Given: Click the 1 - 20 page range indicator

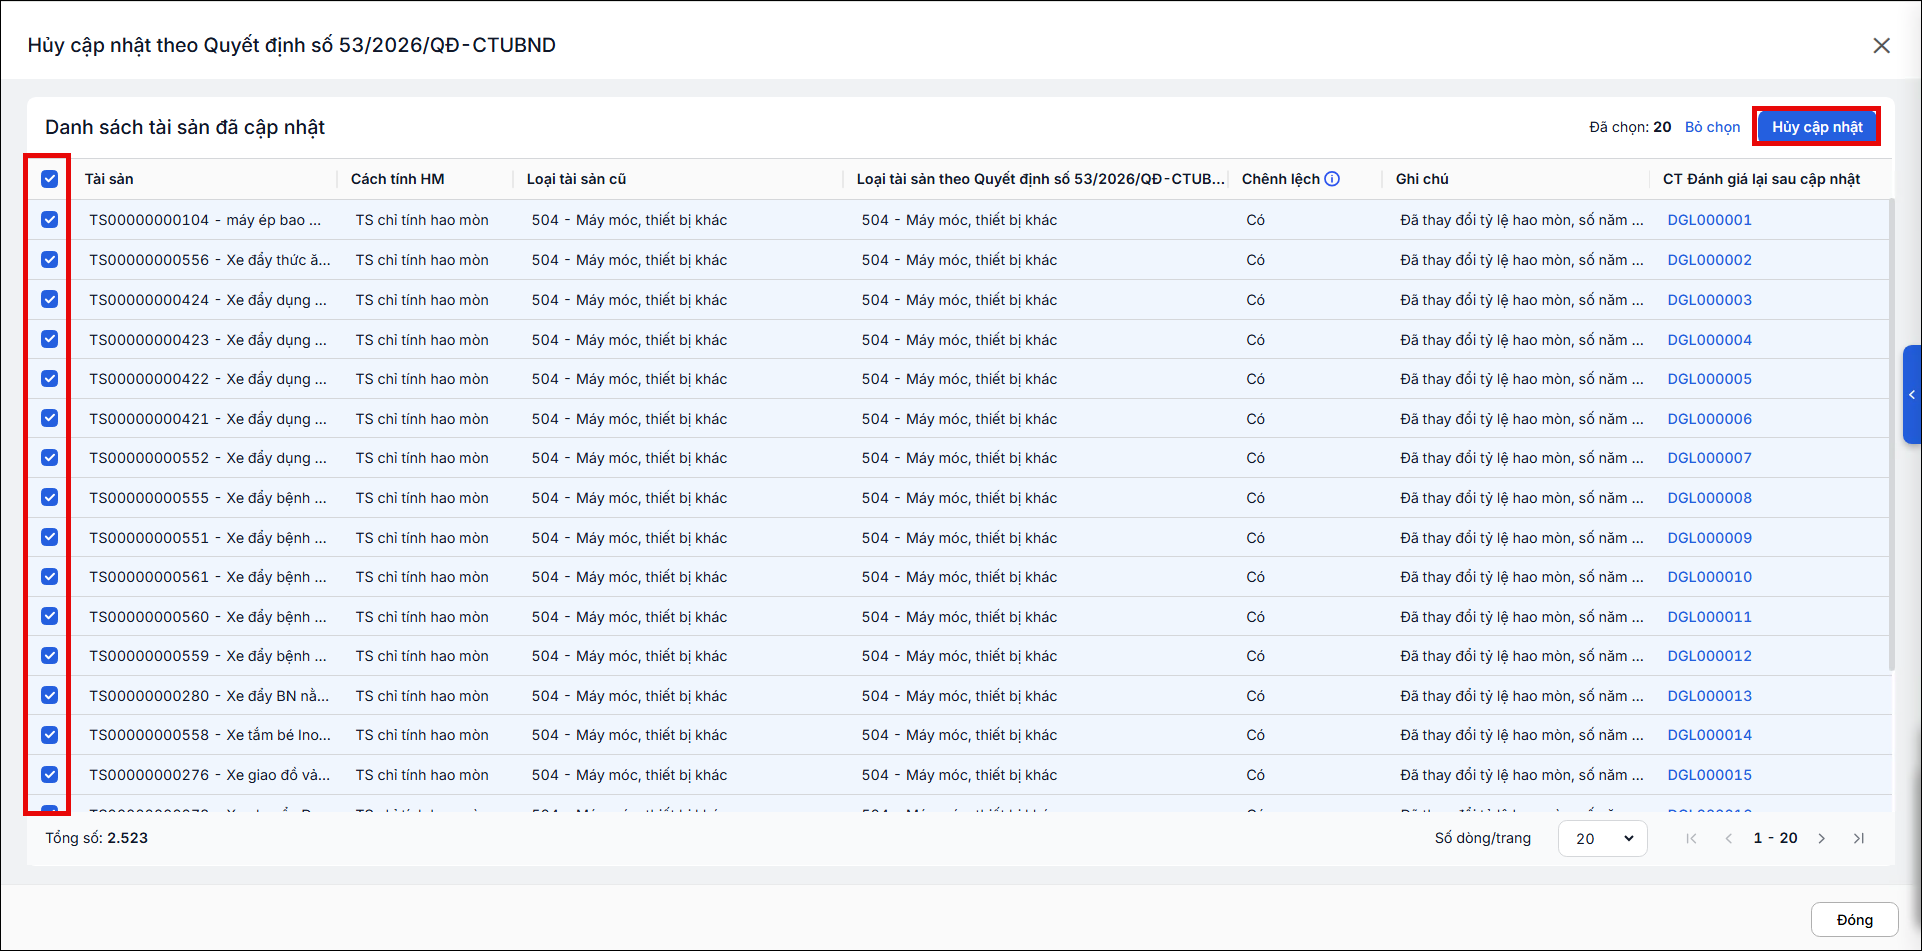Looking at the screenshot, I should point(1775,838).
